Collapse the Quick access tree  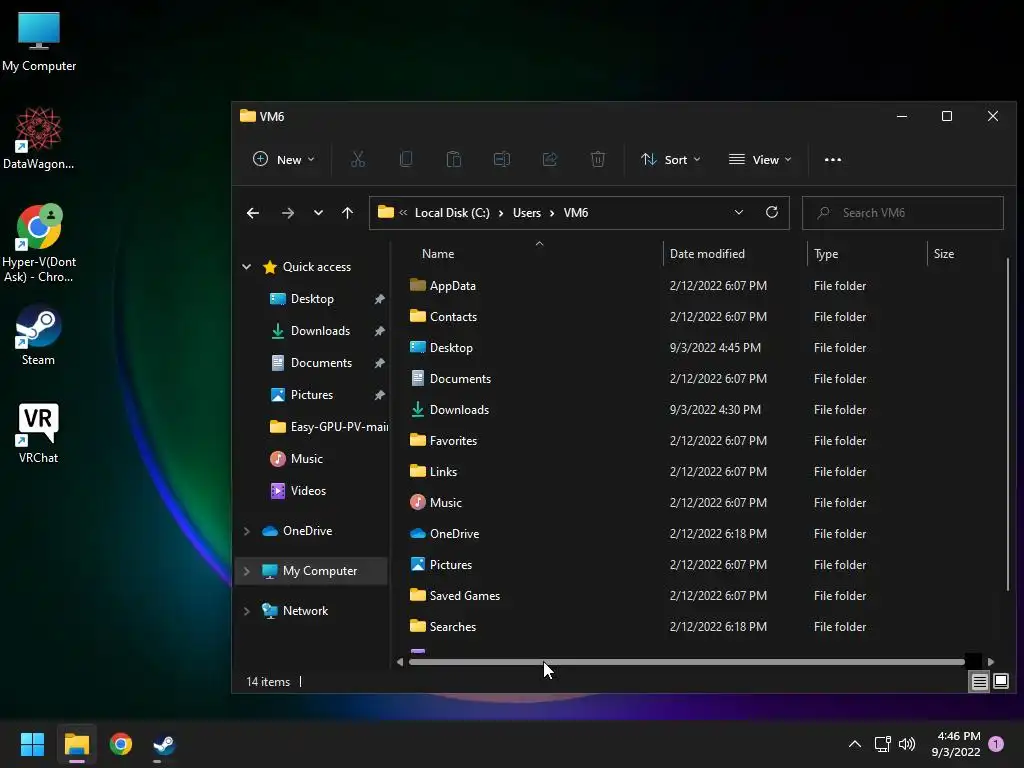[x=247, y=266]
